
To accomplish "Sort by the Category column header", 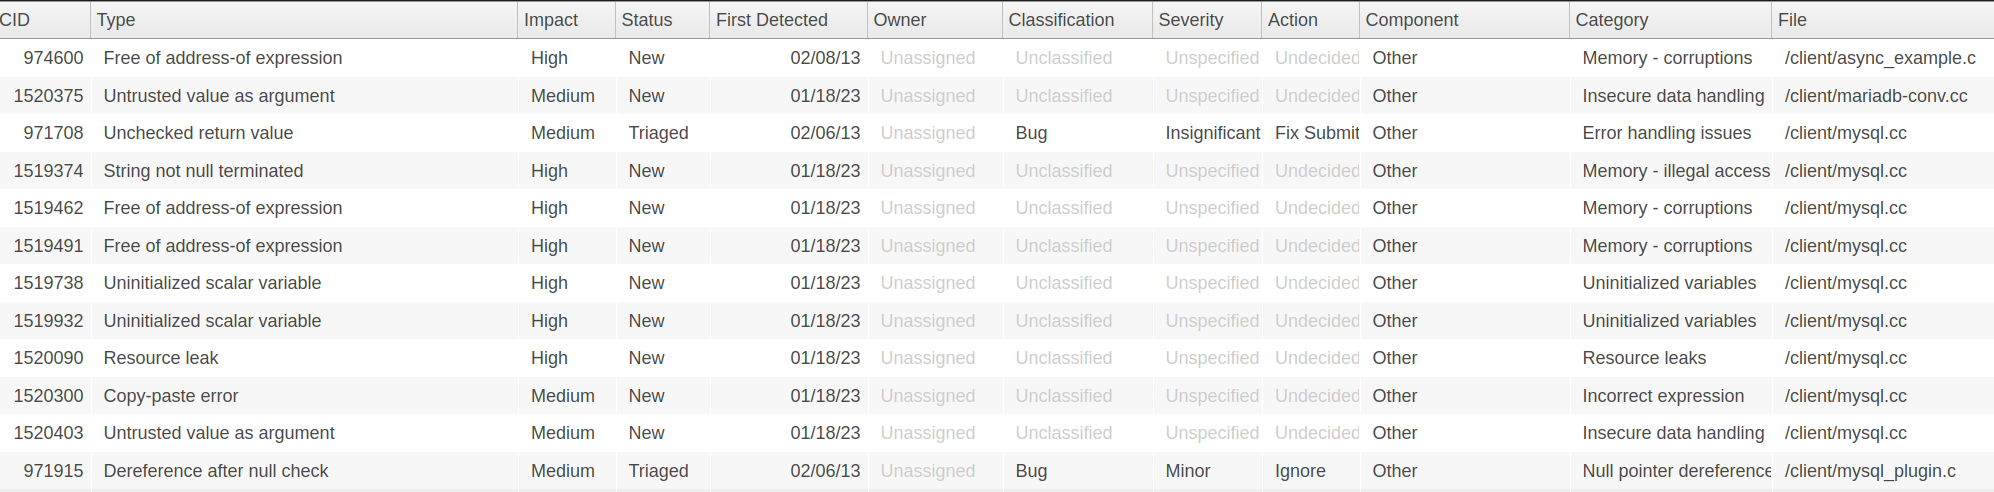I will click(x=1611, y=20).
